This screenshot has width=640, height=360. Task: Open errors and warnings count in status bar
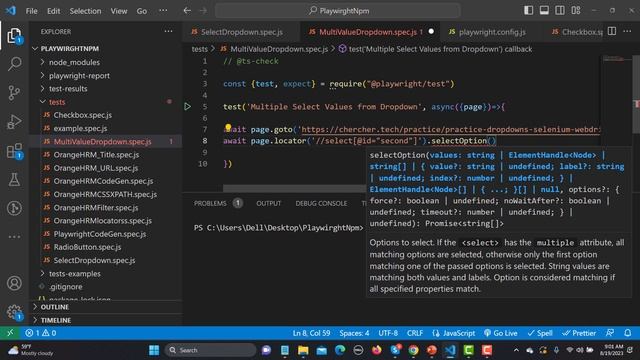(x=40, y=333)
